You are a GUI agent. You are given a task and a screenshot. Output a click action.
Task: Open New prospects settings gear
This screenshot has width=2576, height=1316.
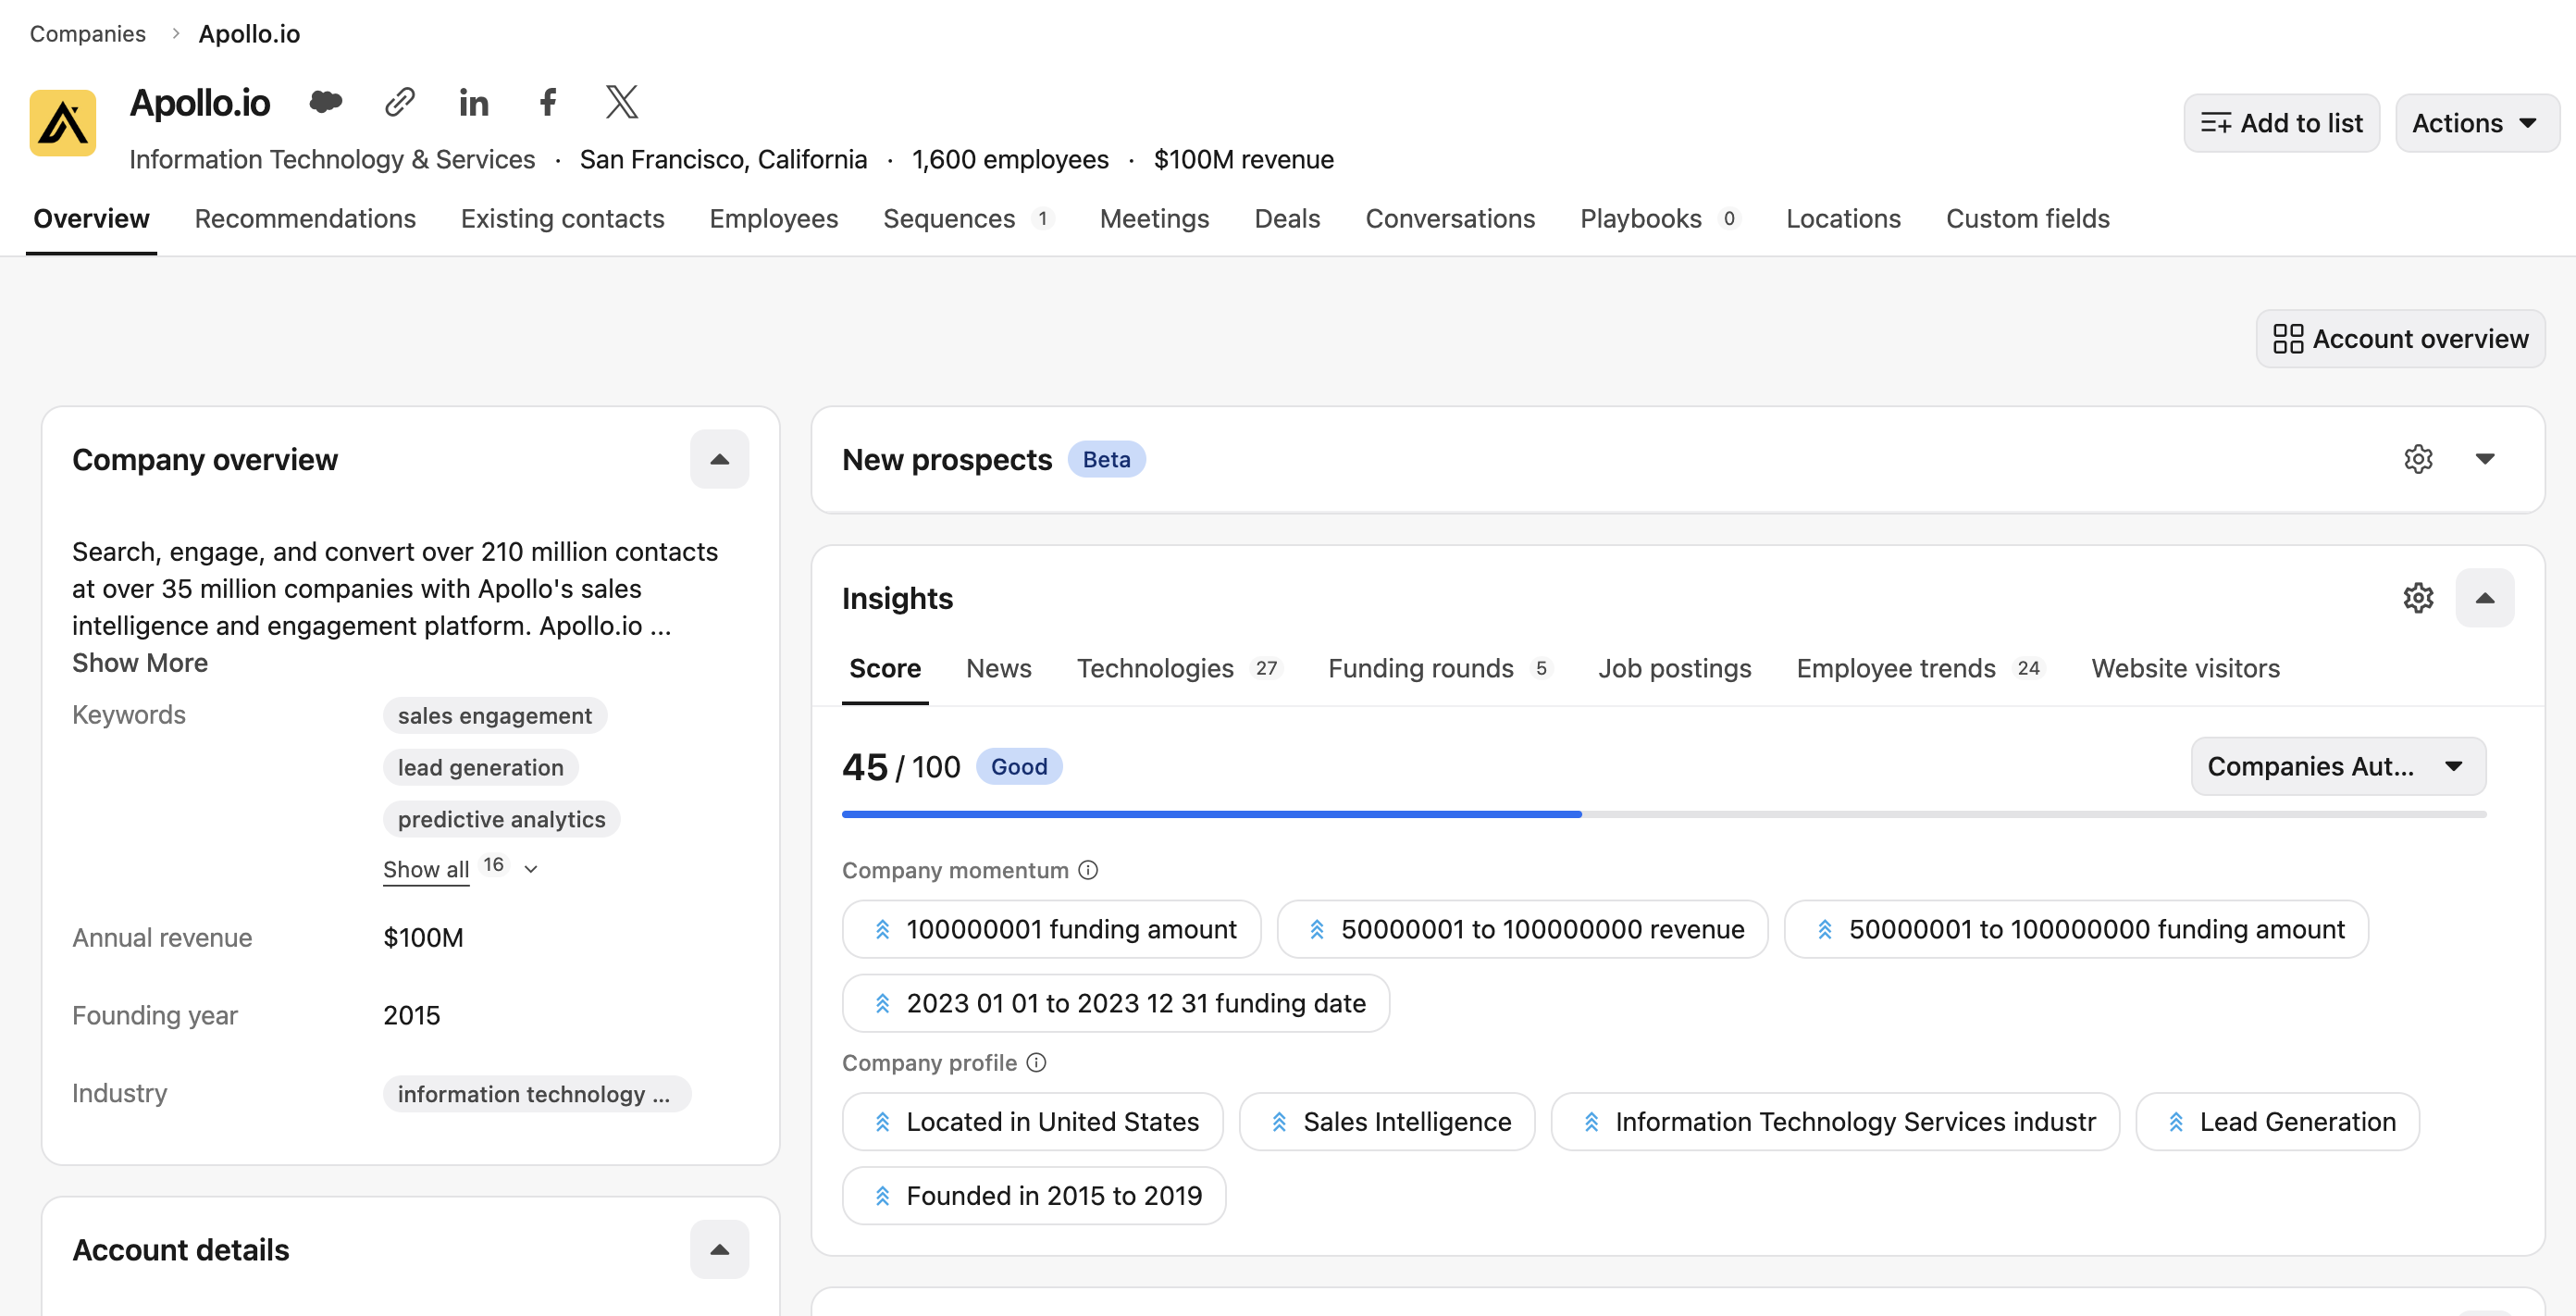2418,459
